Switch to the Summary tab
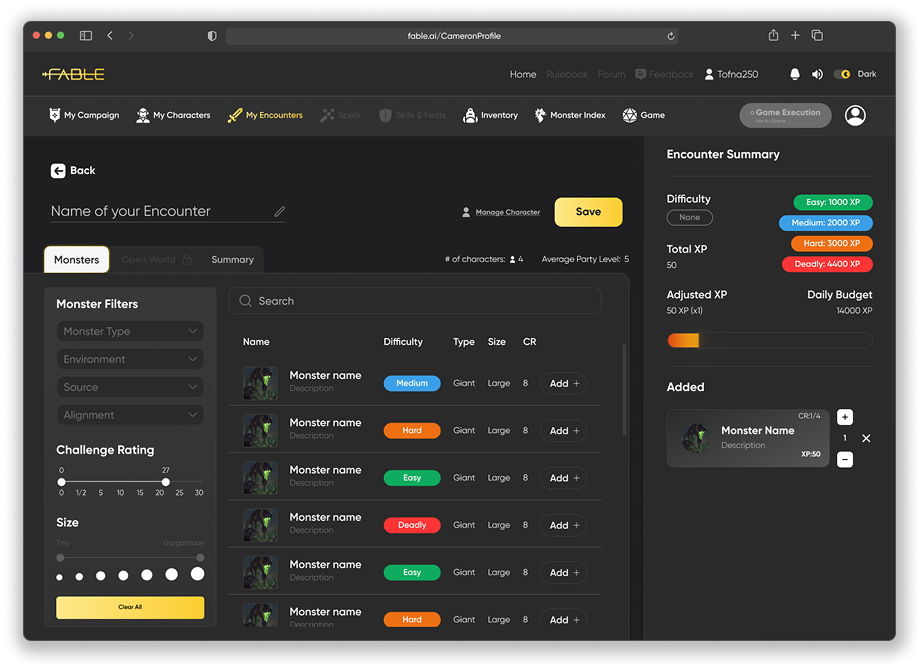This screenshot has width=923, height=670. [232, 260]
